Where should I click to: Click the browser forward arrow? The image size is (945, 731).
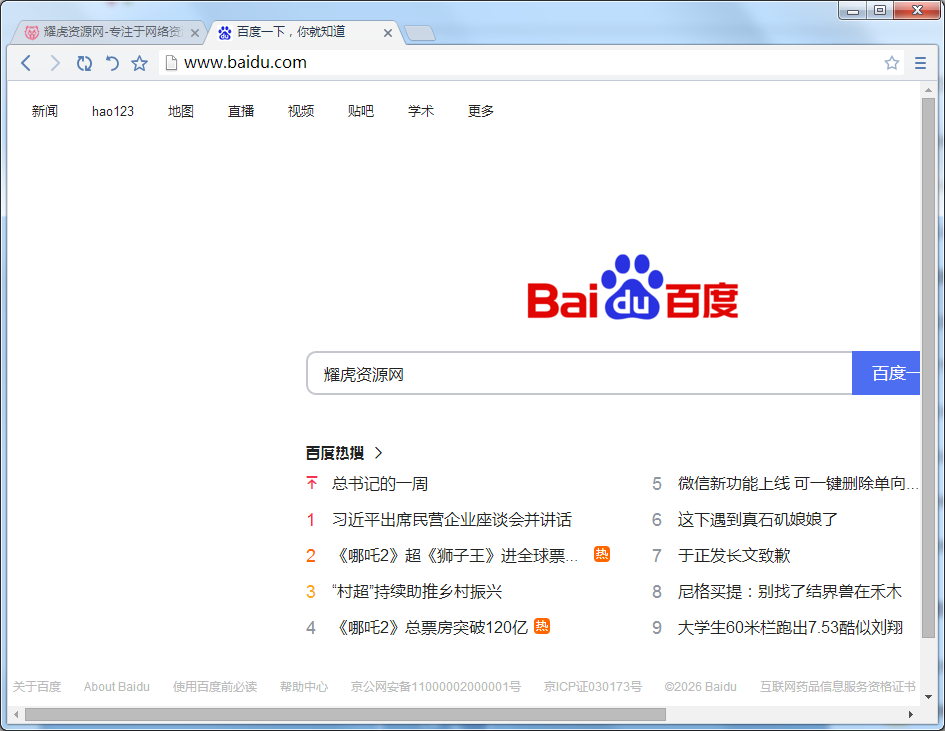click(55, 63)
